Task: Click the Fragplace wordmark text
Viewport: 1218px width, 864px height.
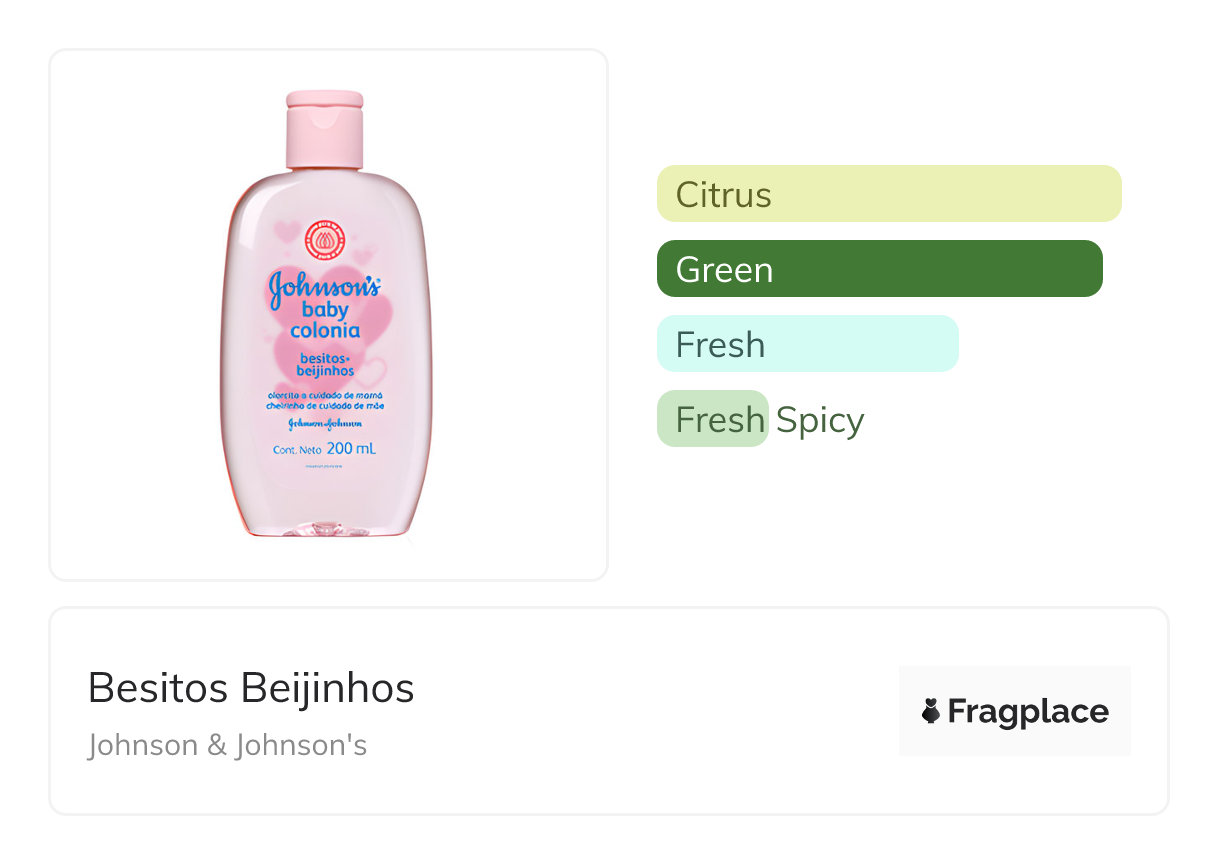Action: (x=1027, y=711)
